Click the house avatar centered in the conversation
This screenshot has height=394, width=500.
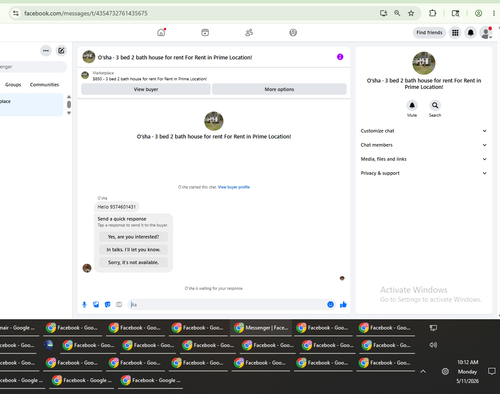(x=214, y=121)
